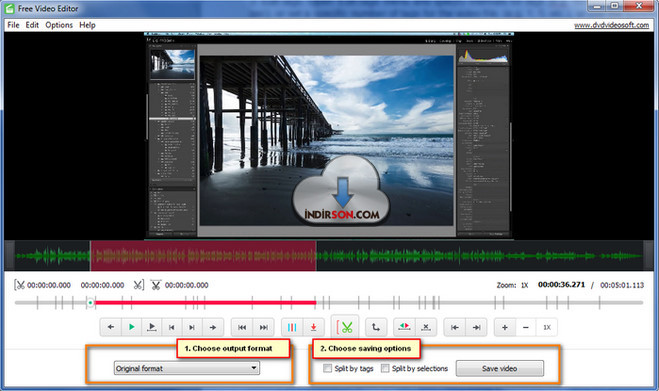This screenshot has height=391, width=659.
Task: Go to the next frame
Action: tap(192, 327)
